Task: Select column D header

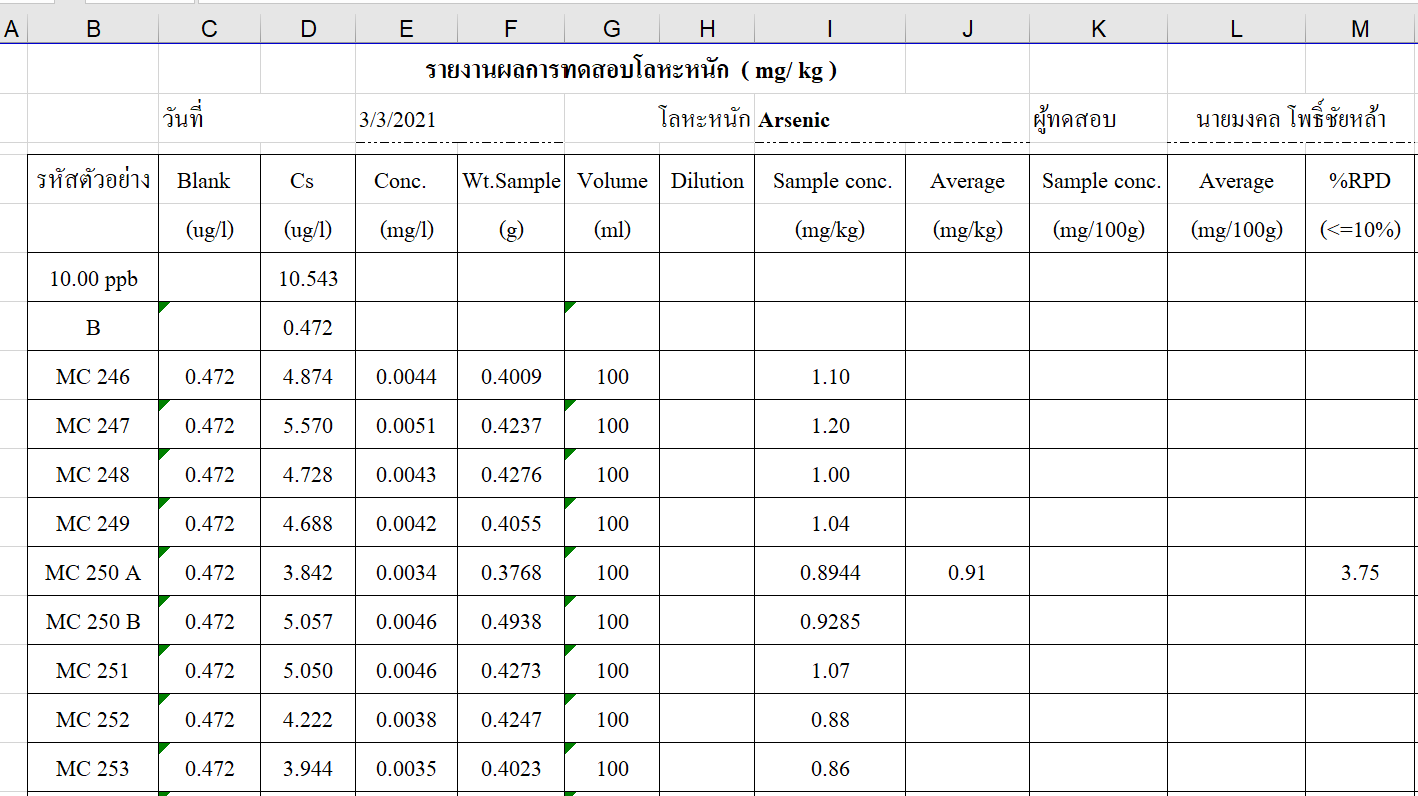Action: [308, 30]
